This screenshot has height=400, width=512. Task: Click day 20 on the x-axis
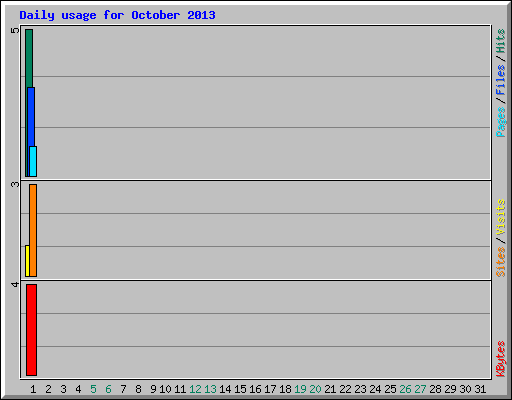click(315, 389)
